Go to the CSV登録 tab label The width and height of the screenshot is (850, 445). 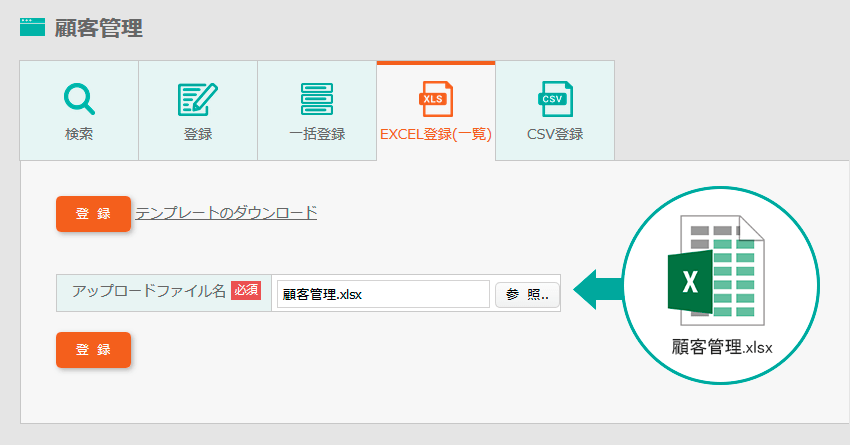tap(555, 134)
